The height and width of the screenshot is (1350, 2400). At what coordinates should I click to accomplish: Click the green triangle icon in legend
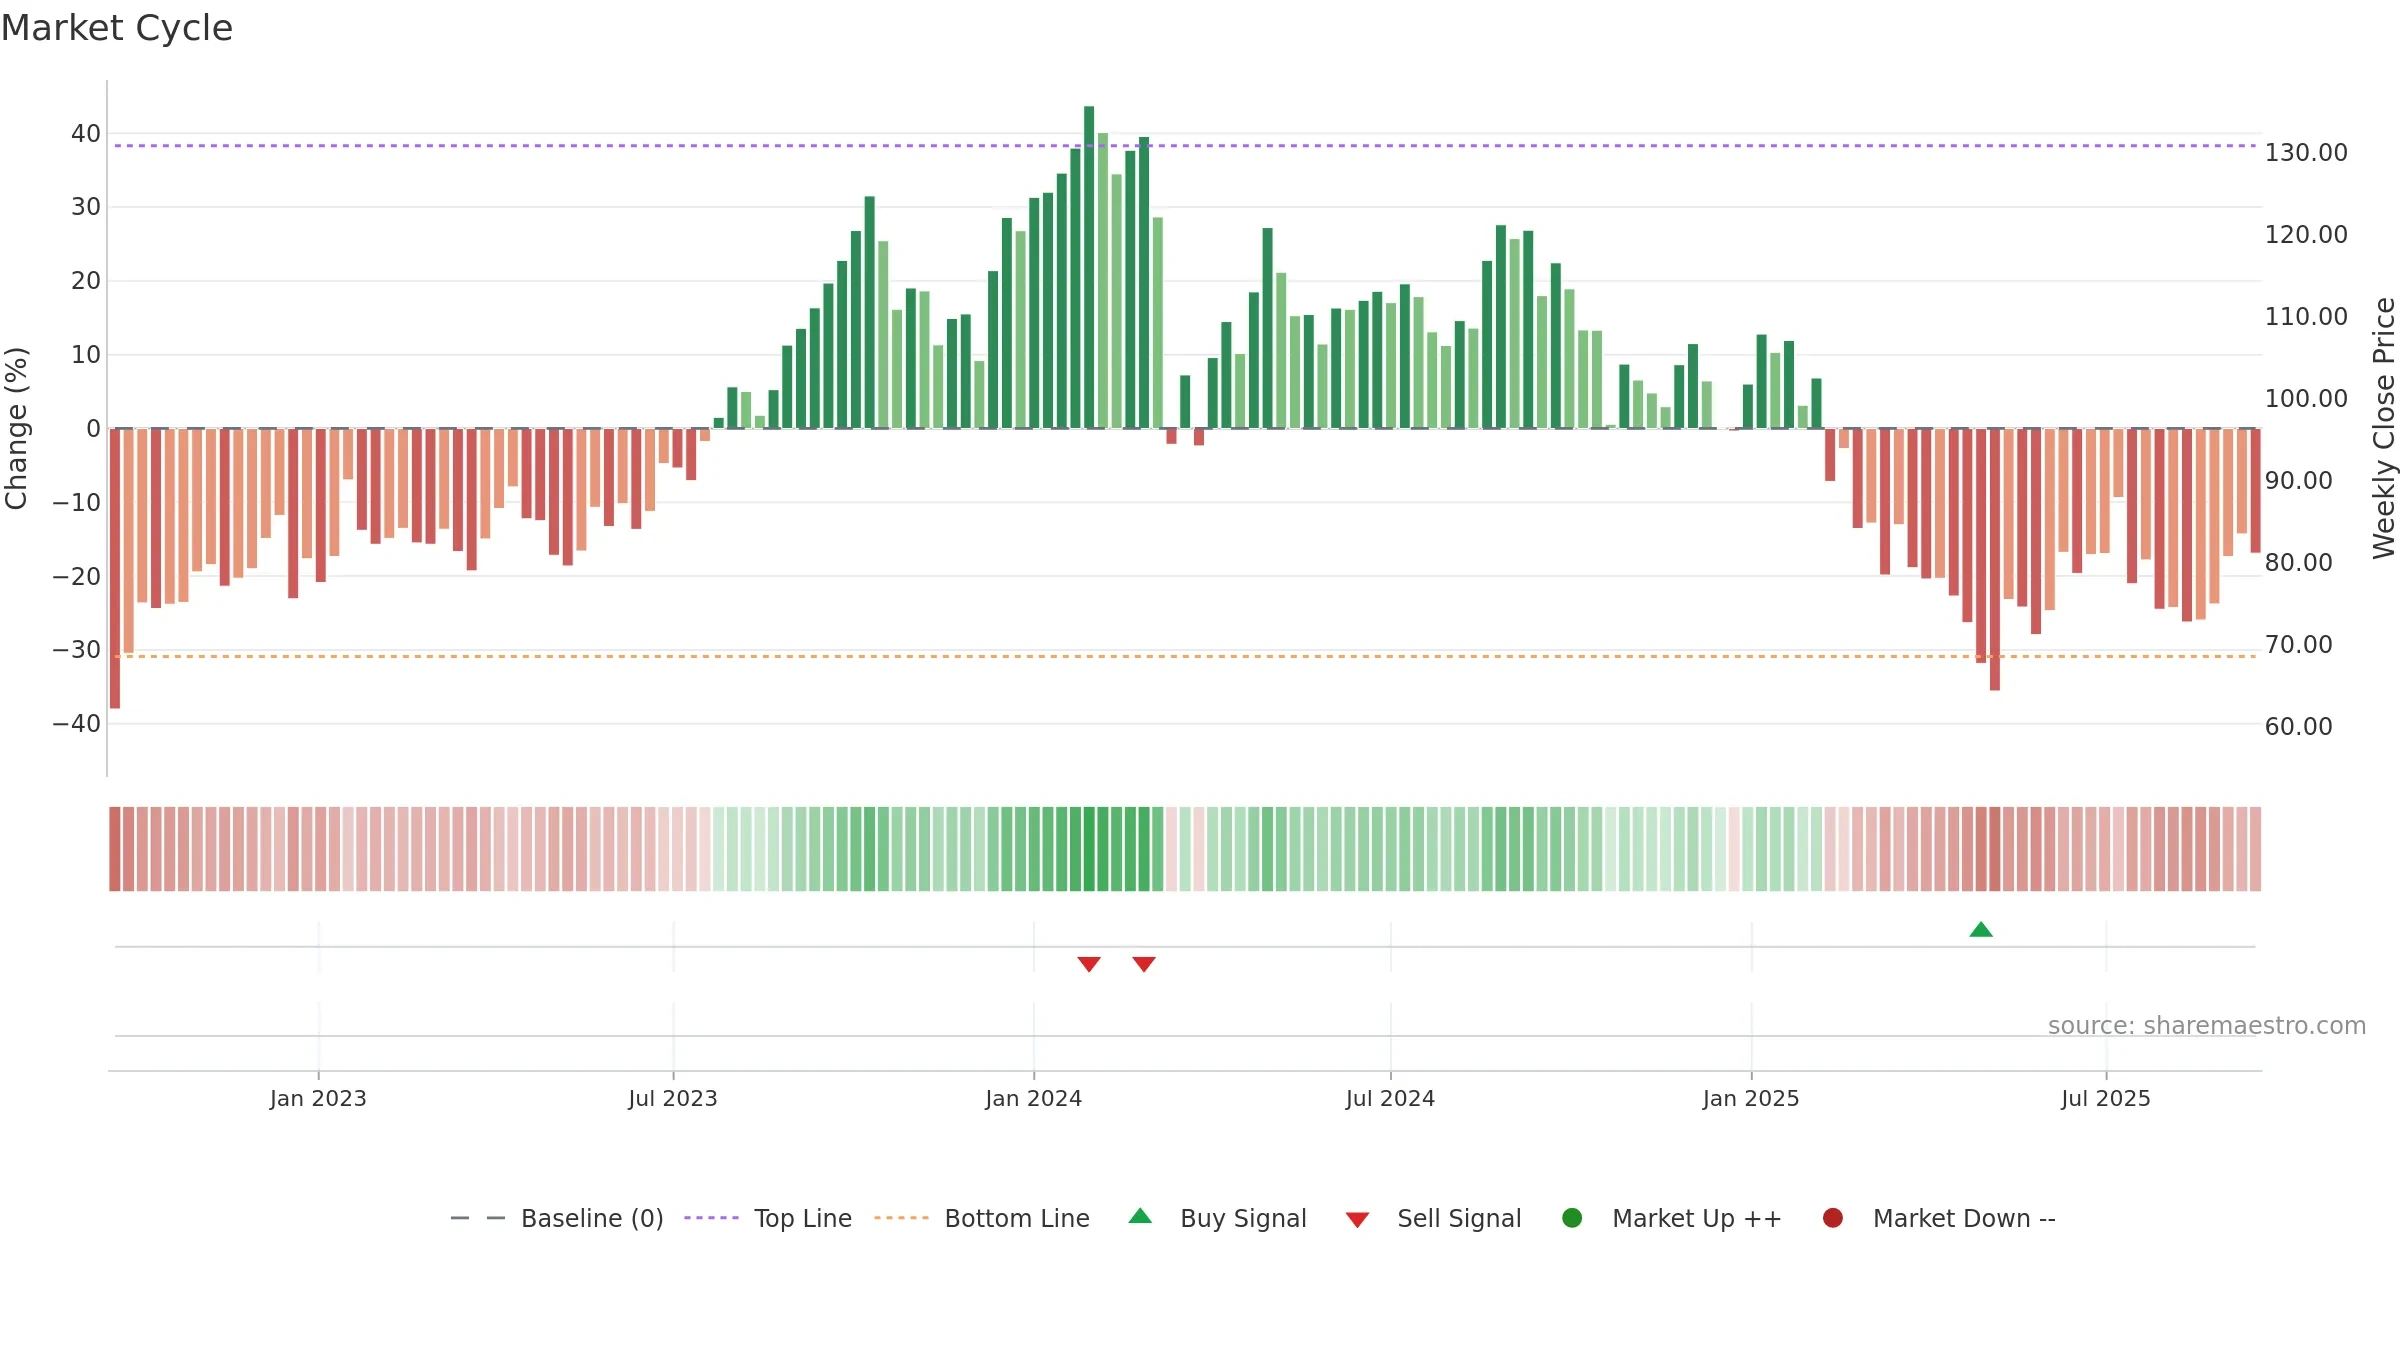click(1140, 1216)
